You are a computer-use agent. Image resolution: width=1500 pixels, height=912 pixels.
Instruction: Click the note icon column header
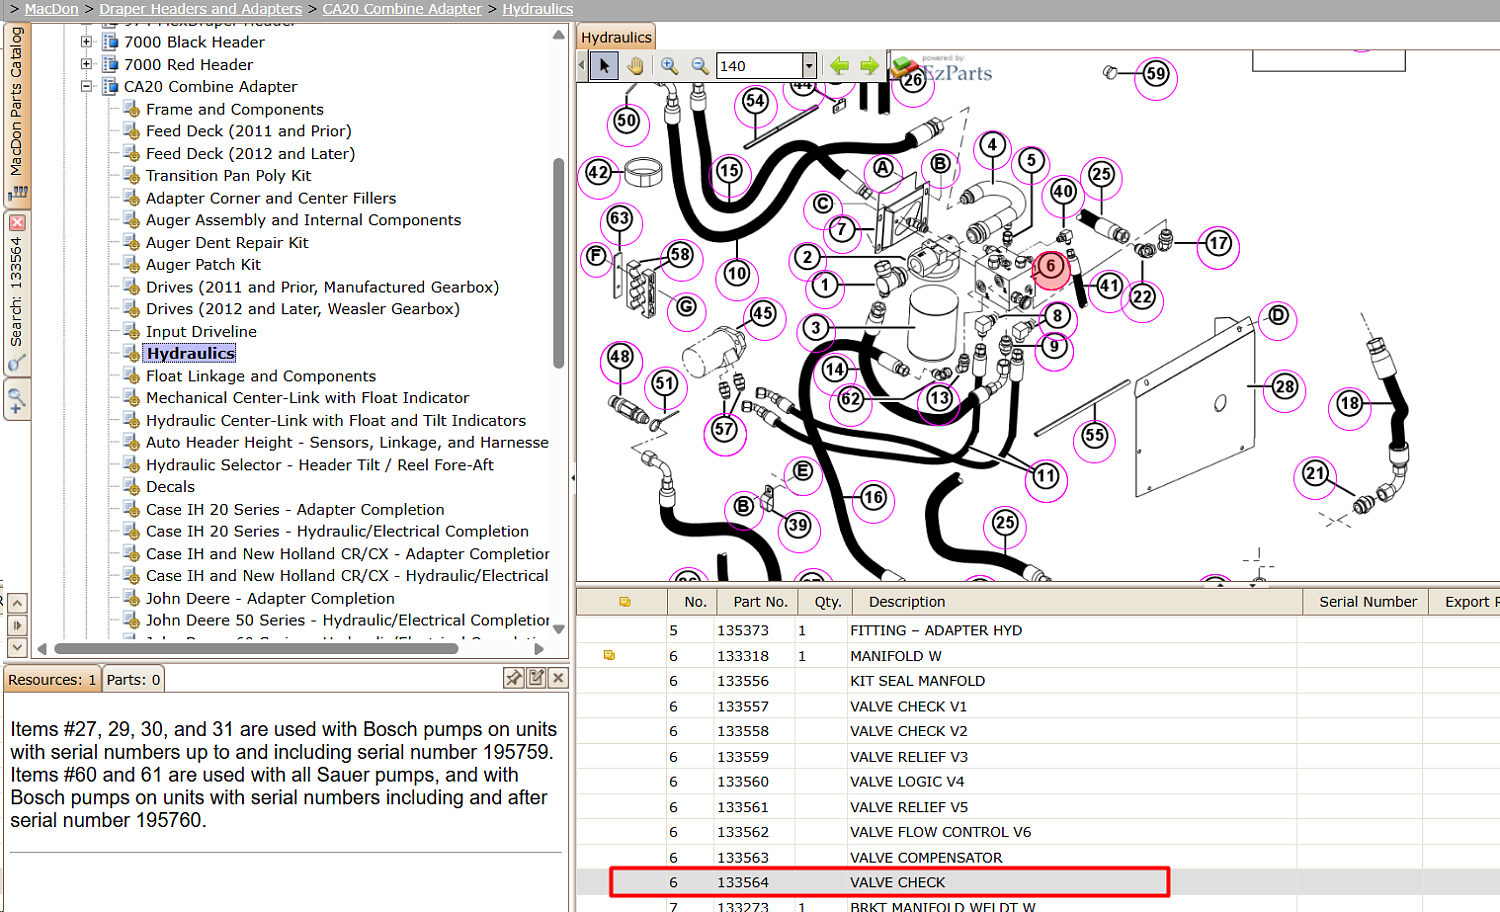pyautogui.click(x=624, y=602)
